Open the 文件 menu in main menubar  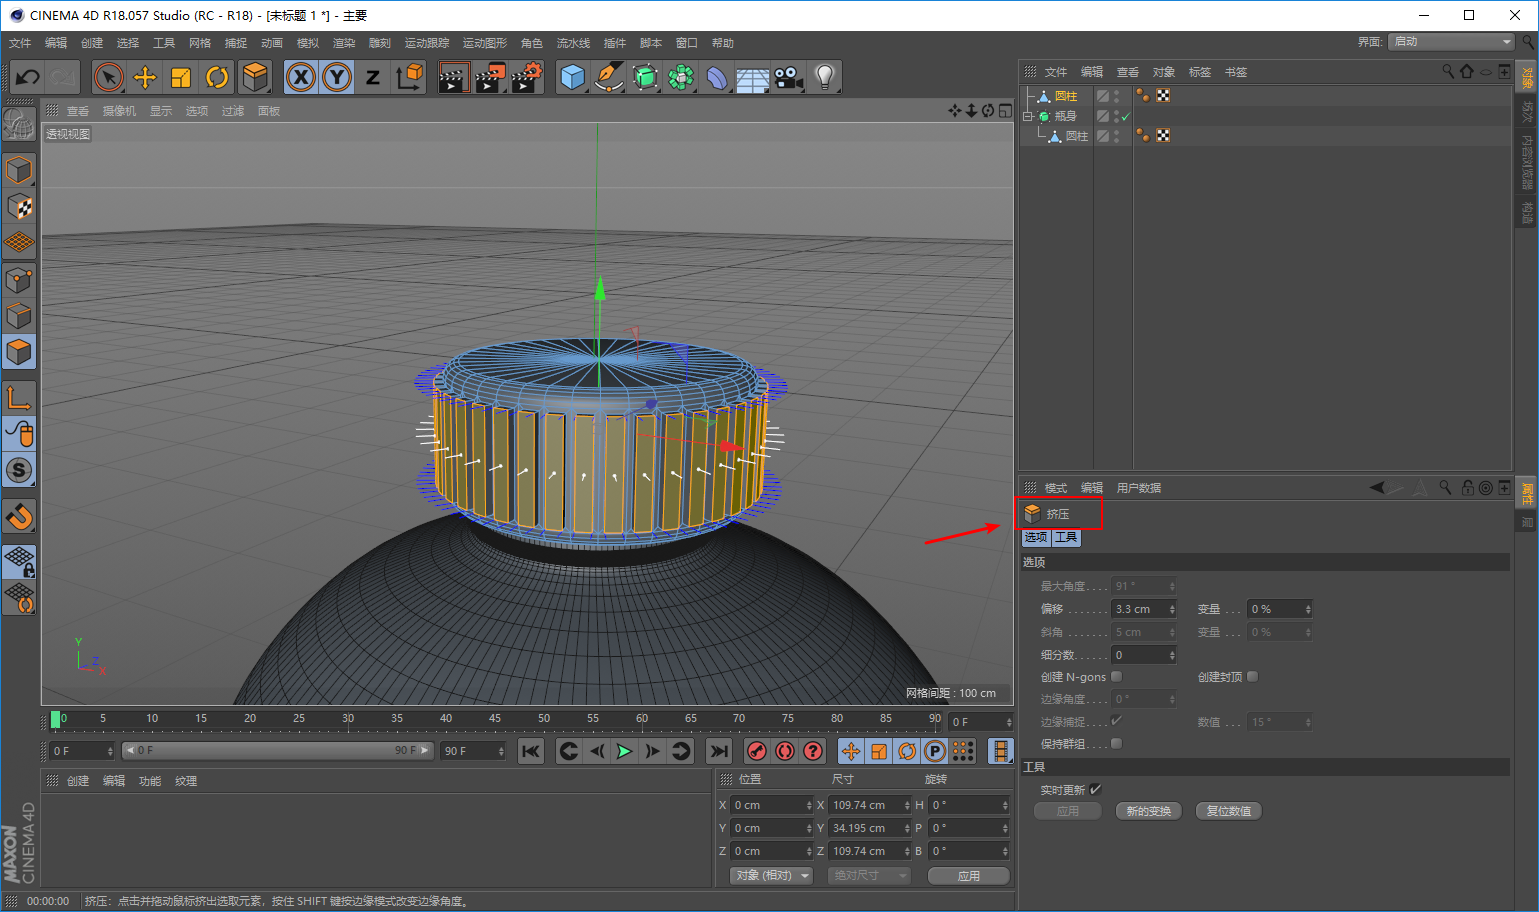(20, 43)
